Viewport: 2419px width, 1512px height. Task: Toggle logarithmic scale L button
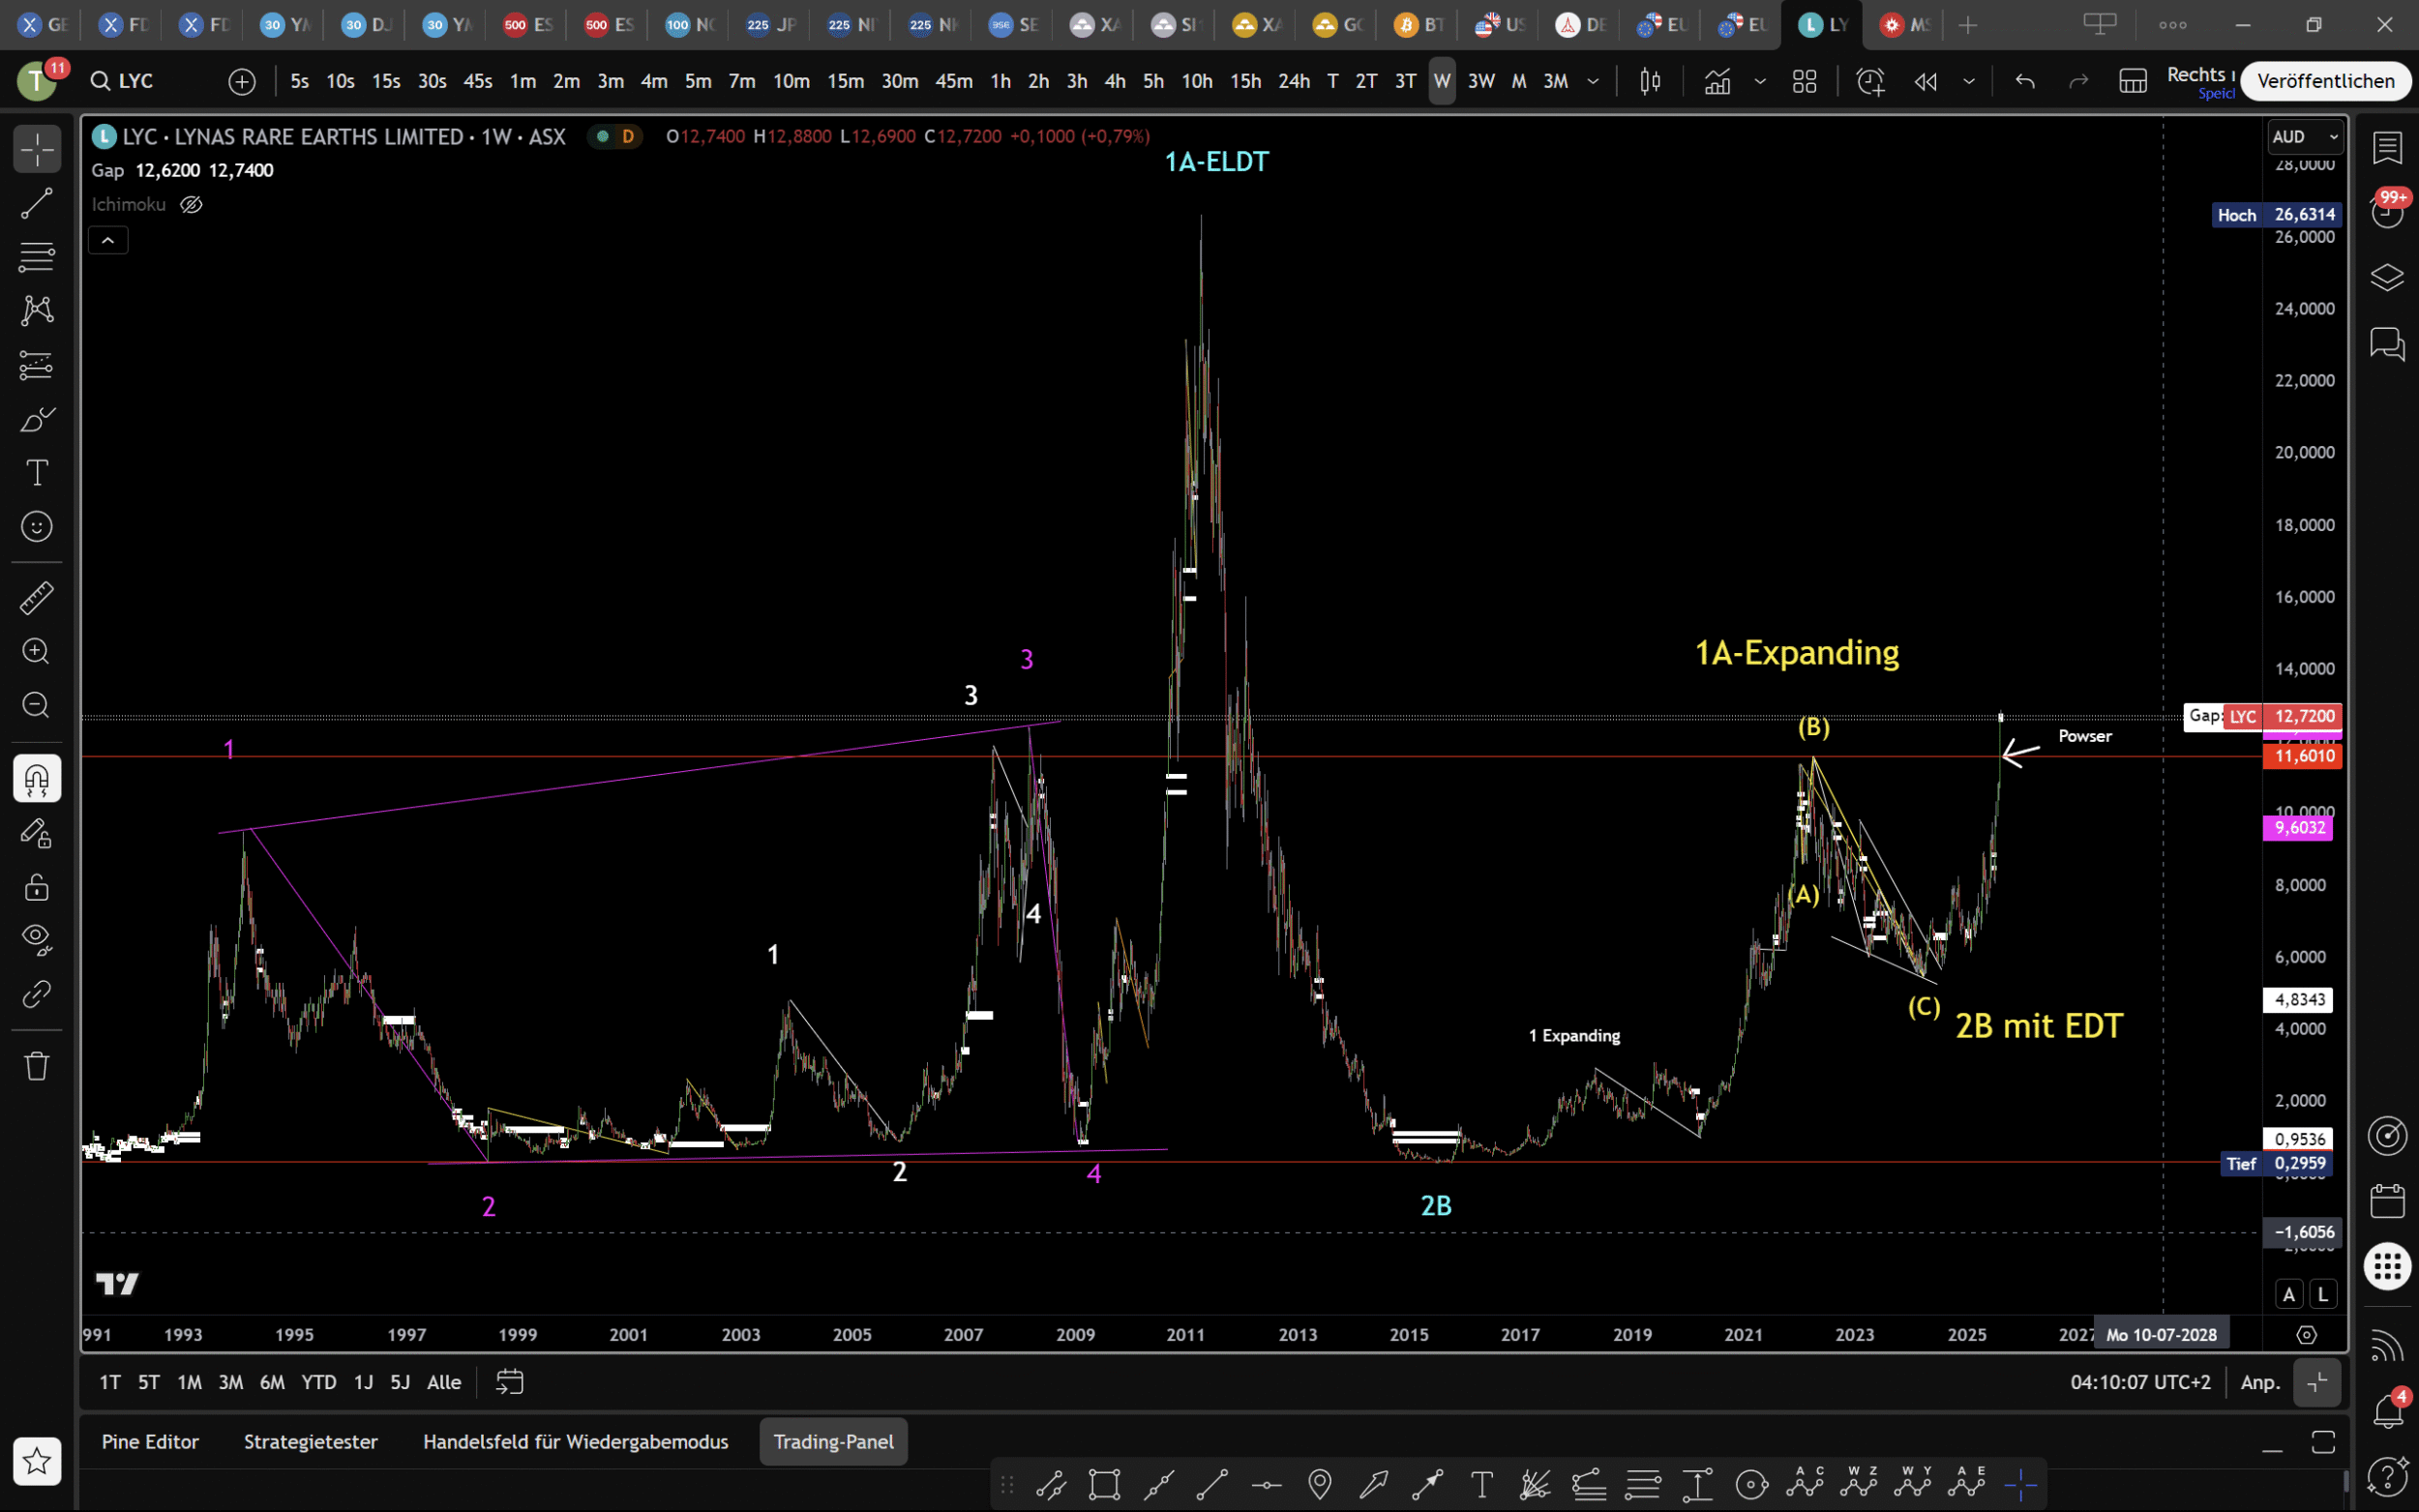click(2323, 1294)
